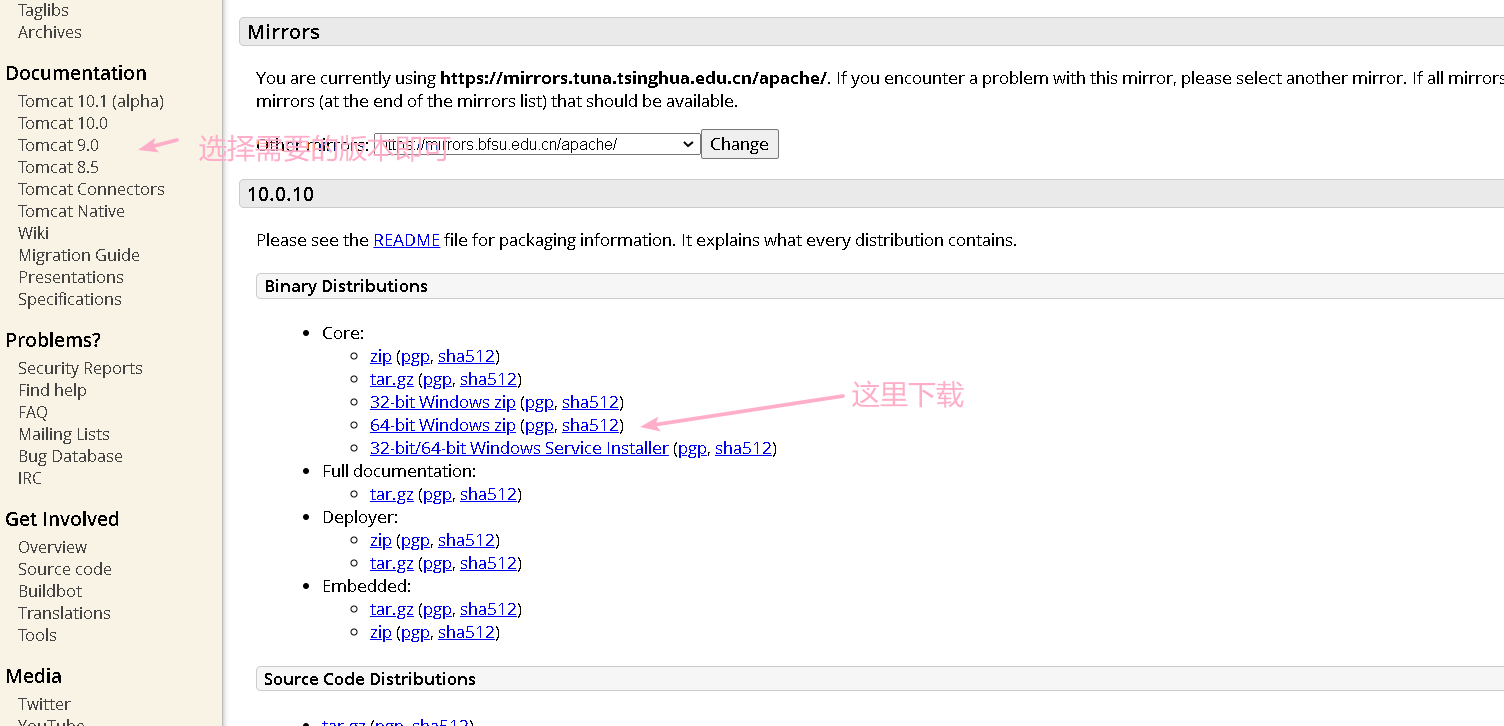Open Specifications in the sidebar
Screen dimensions: 1504x726
coord(70,299)
